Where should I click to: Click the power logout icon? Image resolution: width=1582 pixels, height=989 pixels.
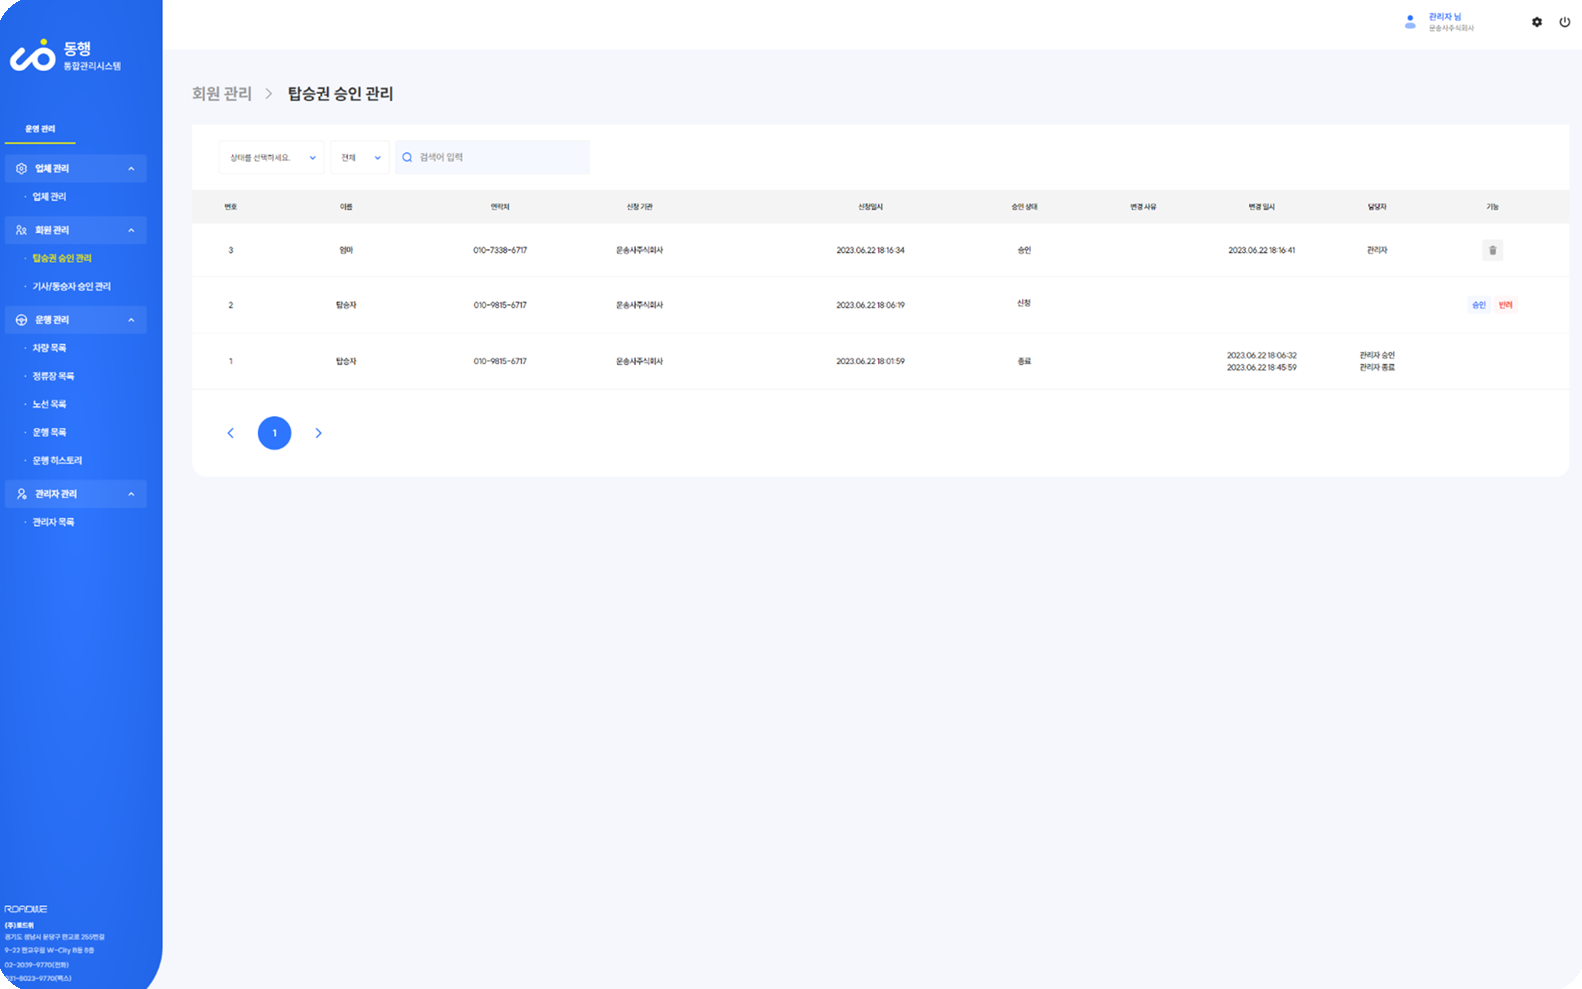pos(1565,22)
